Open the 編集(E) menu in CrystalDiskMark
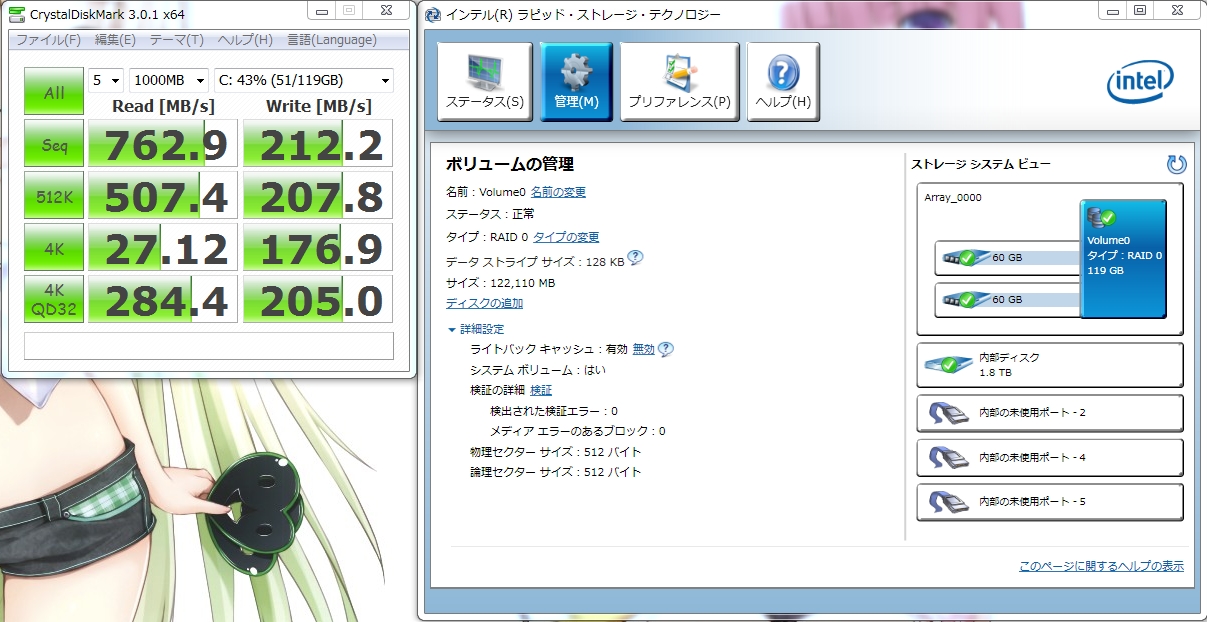The height and width of the screenshot is (622, 1207). 115,40
